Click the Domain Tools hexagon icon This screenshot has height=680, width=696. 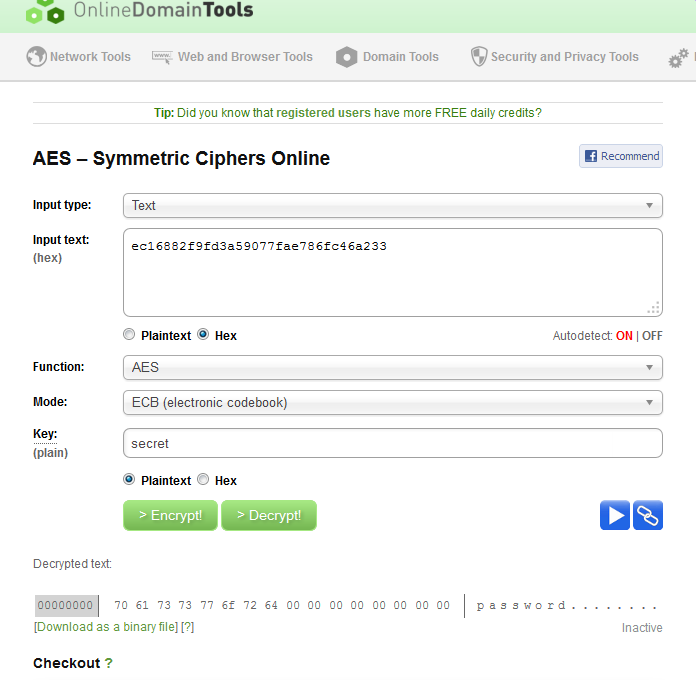pos(346,57)
